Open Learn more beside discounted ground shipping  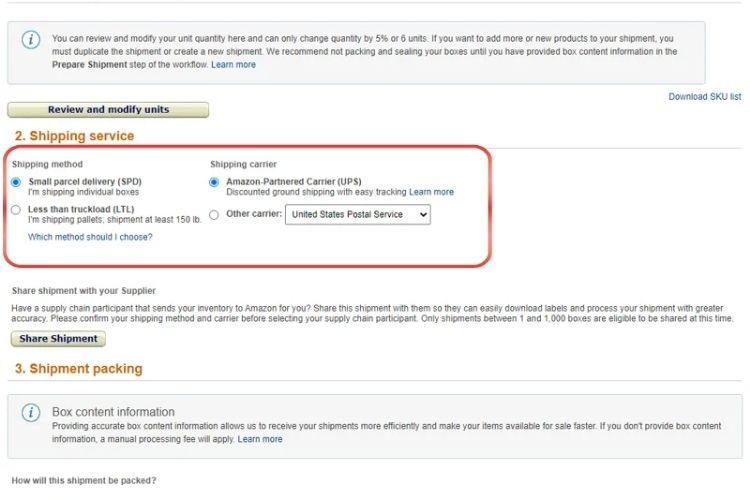(x=431, y=192)
